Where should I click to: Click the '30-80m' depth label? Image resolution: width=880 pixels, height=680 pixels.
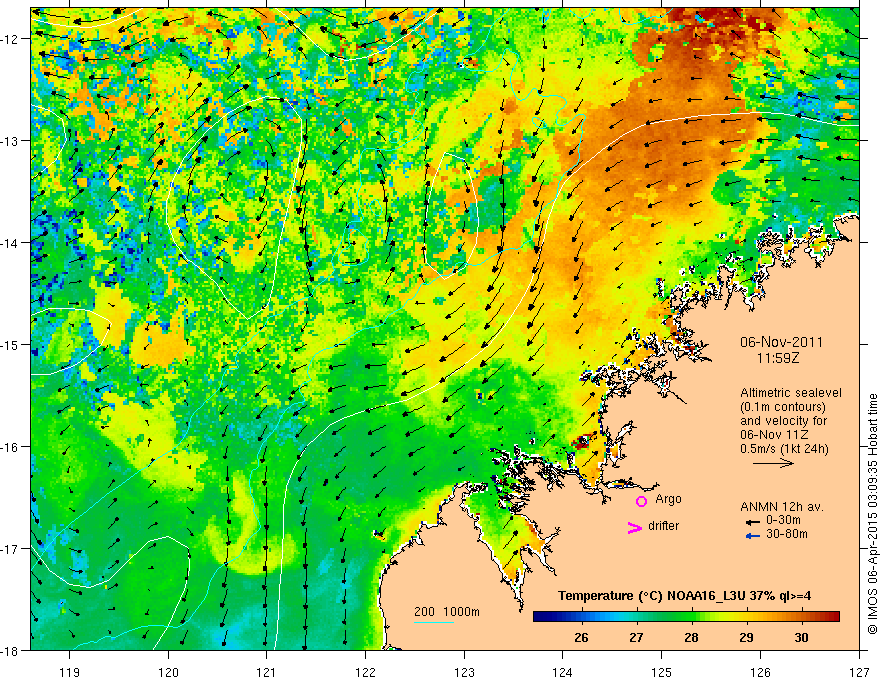(787, 534)
